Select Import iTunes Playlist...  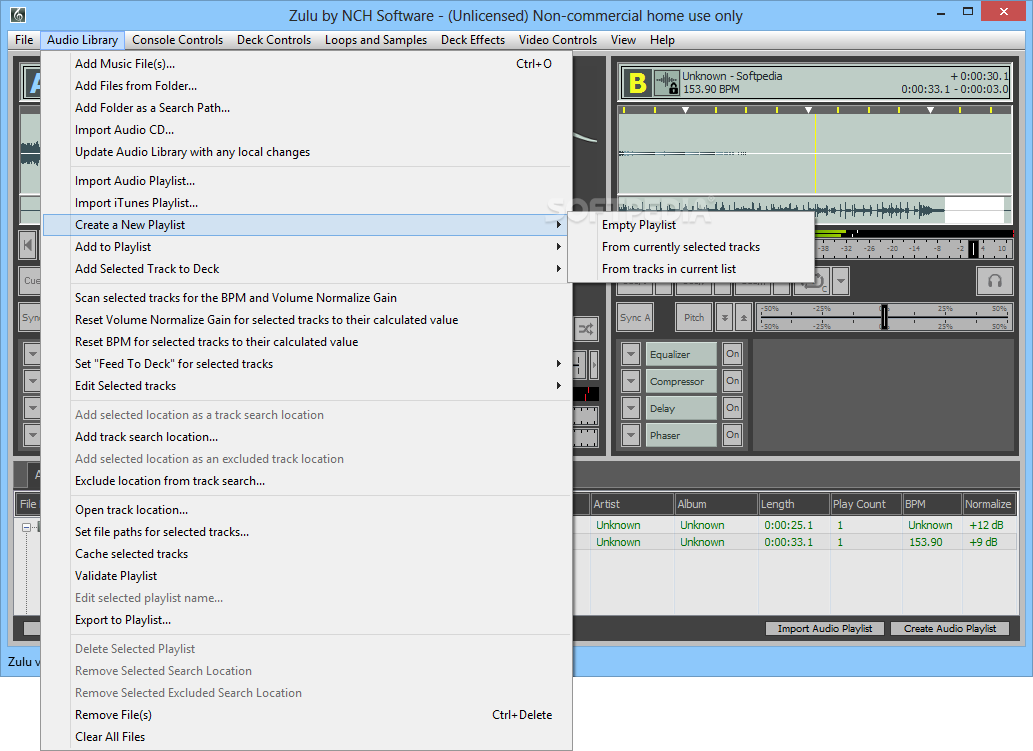(306, 203)
